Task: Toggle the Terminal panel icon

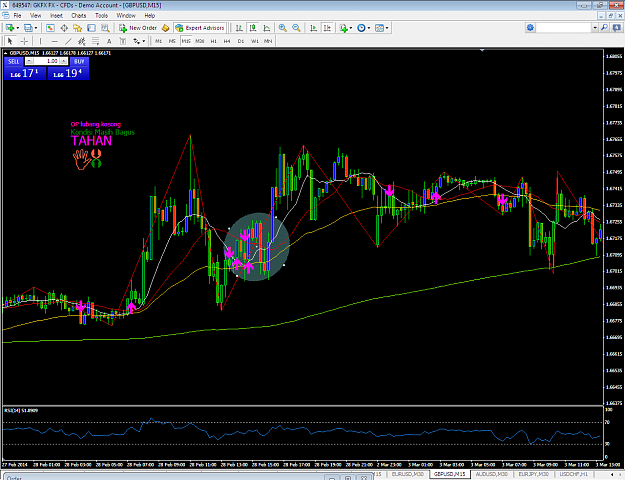Action: (91, 28)
